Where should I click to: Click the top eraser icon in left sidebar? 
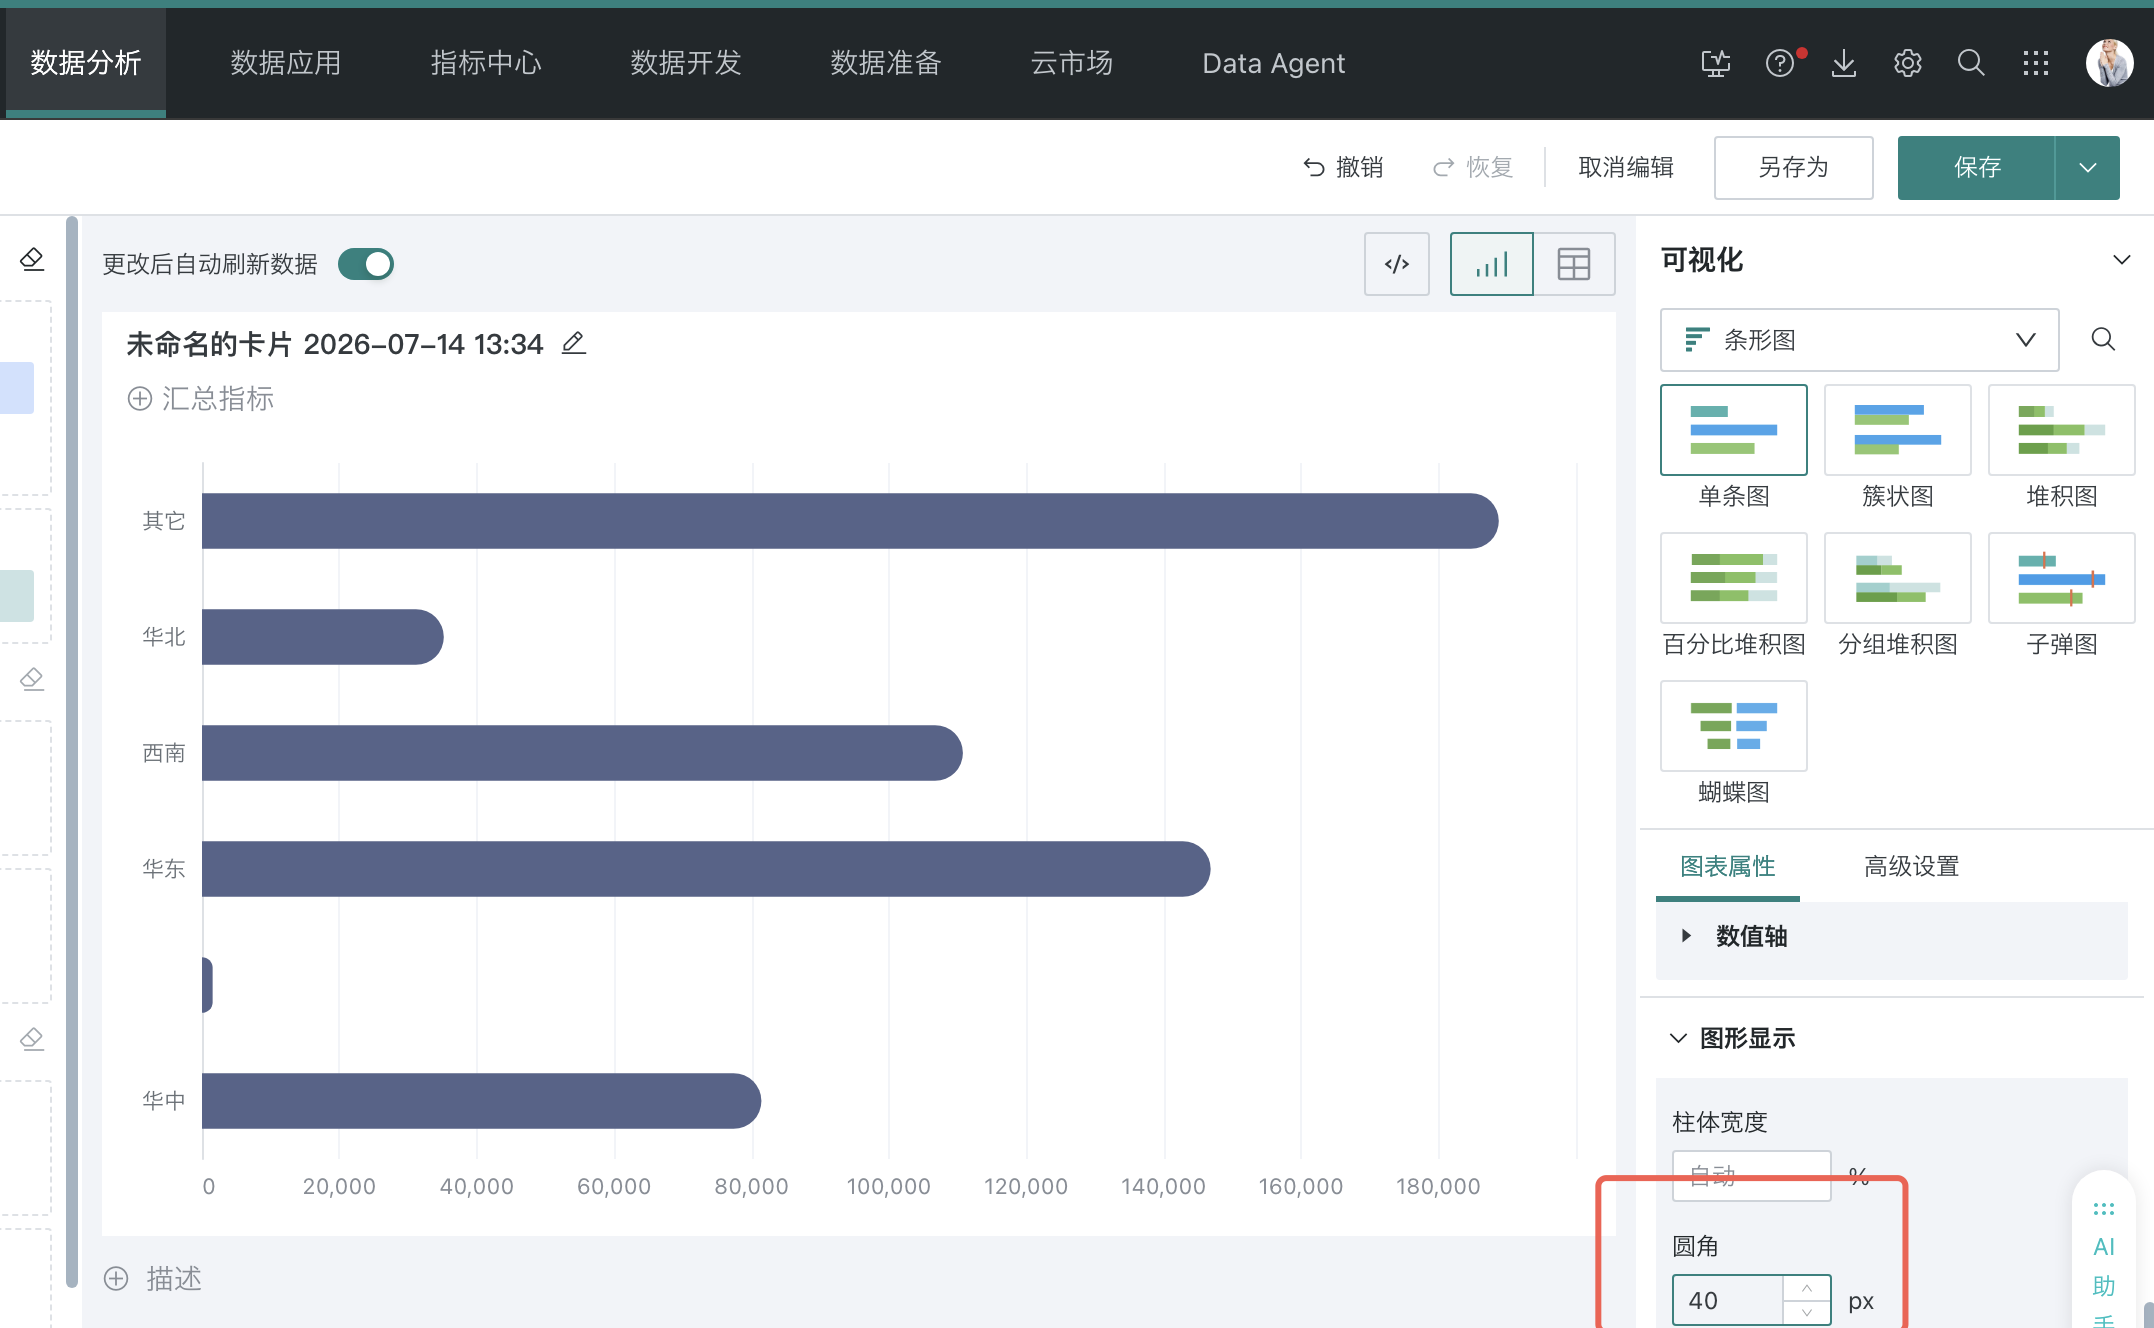pyautogui.click(x=32, y=259)
